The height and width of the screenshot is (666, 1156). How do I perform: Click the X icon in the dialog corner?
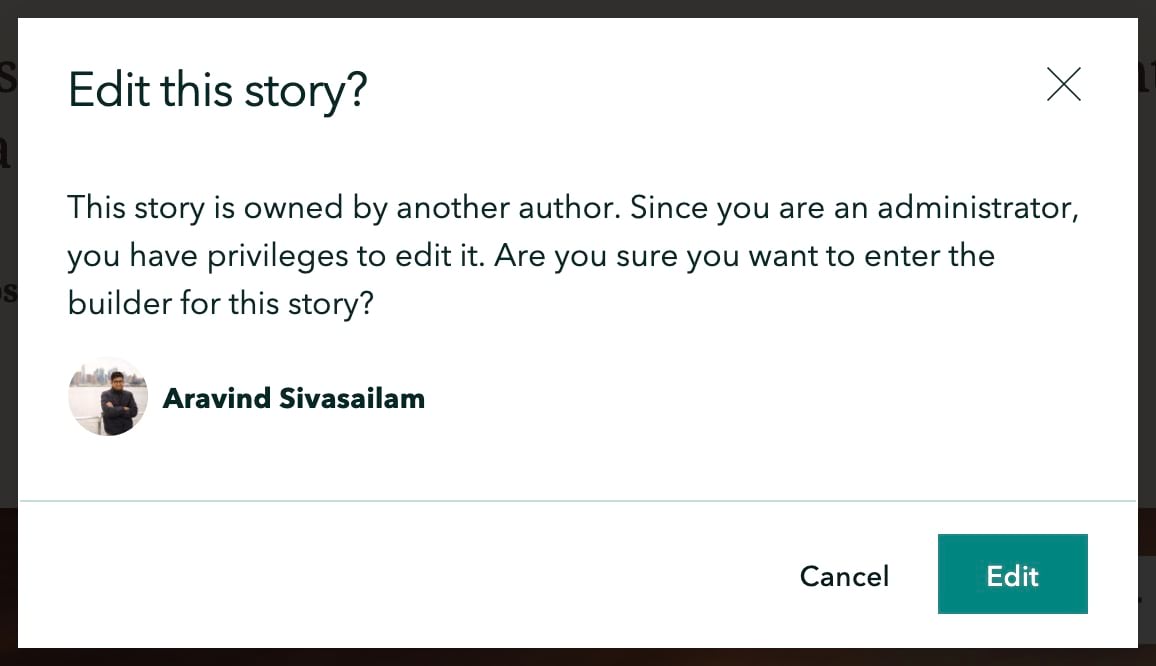coord(1063,85)
